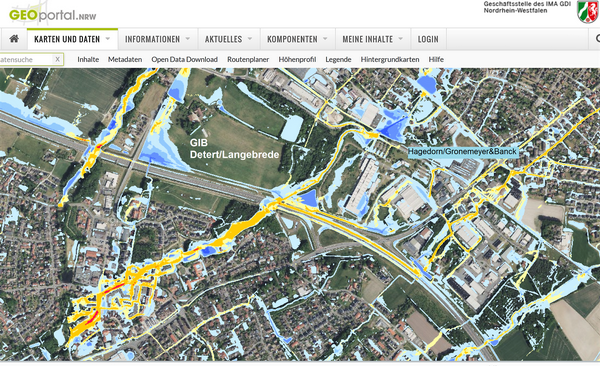
Task: Open Metadaten from the map toolbar
Action: click(x=125, y=59)
